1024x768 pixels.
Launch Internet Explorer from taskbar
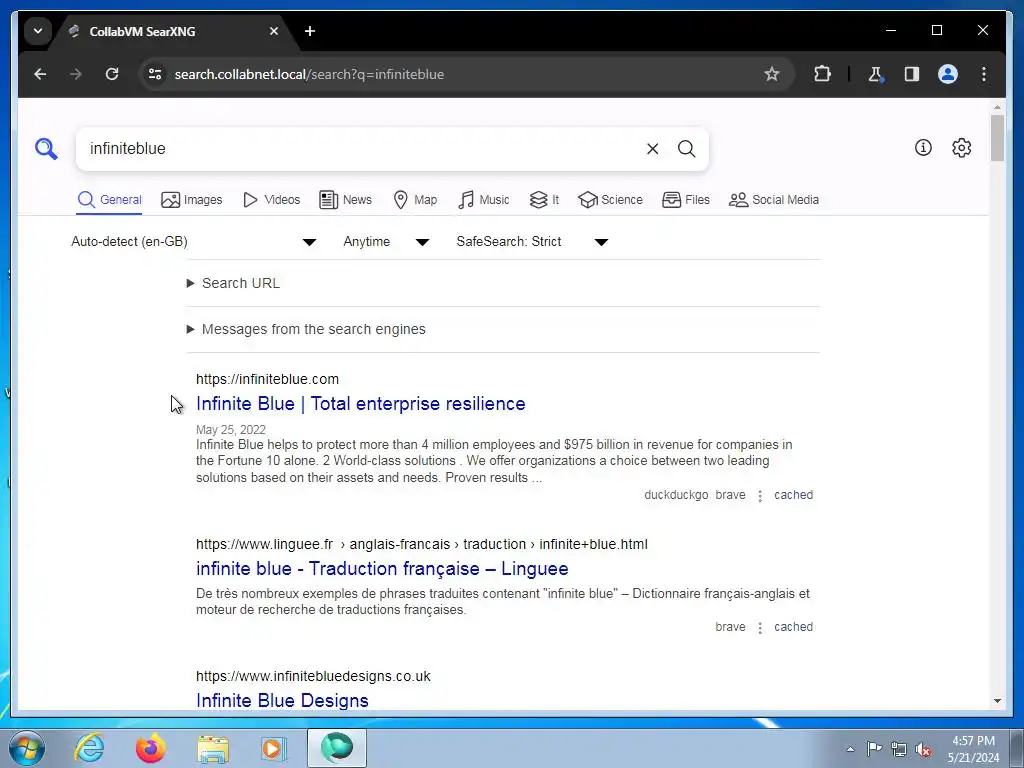[x=89, y=748]
